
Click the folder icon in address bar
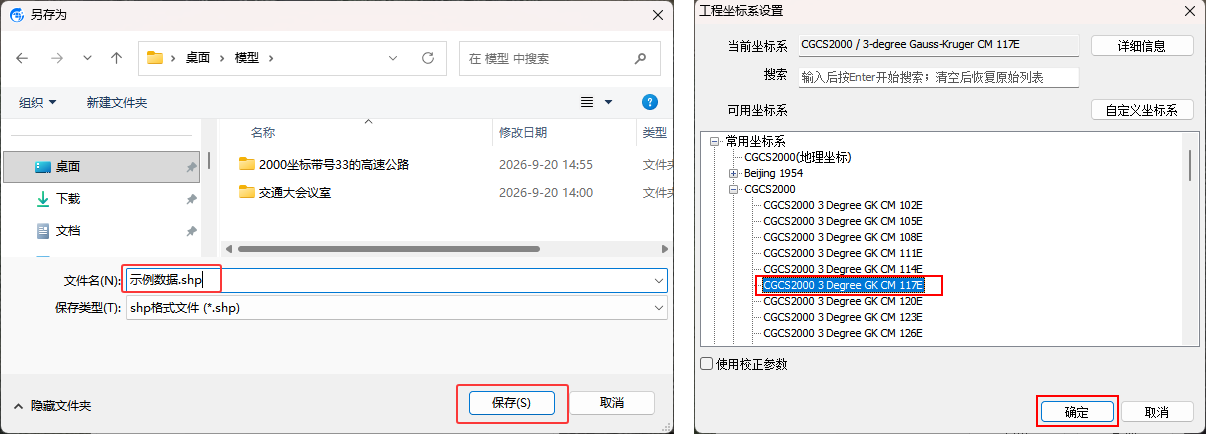(155, 58)
